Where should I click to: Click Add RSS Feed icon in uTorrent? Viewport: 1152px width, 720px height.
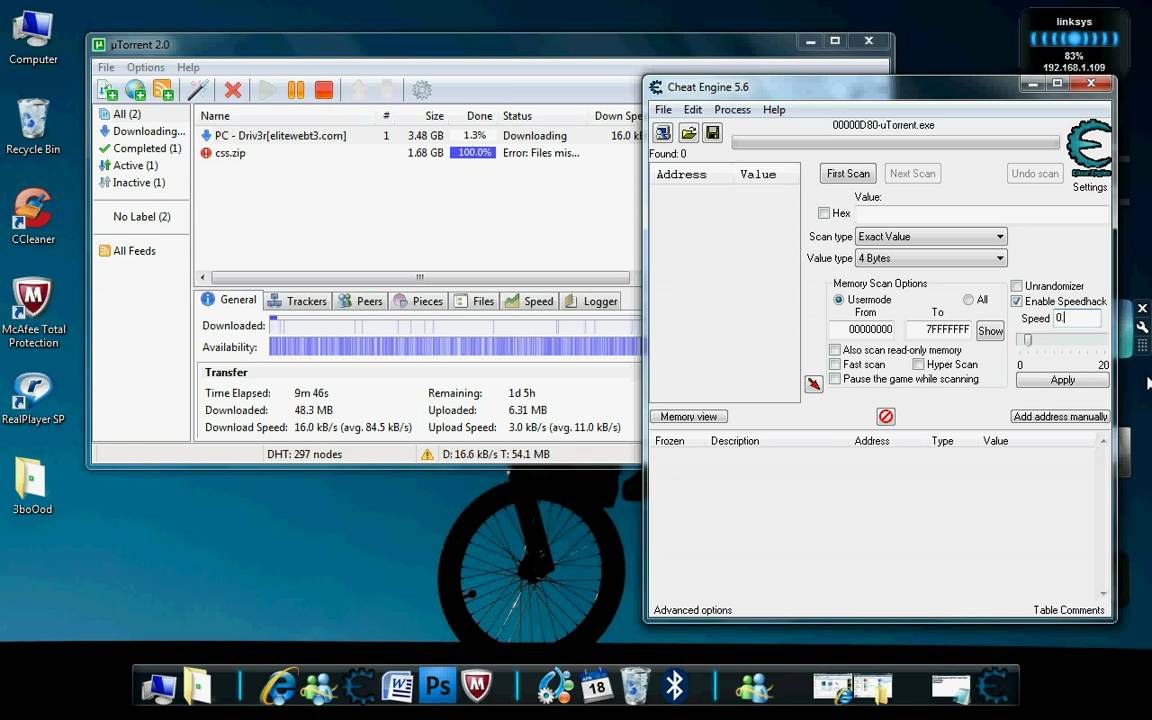[x=163, y=90]
